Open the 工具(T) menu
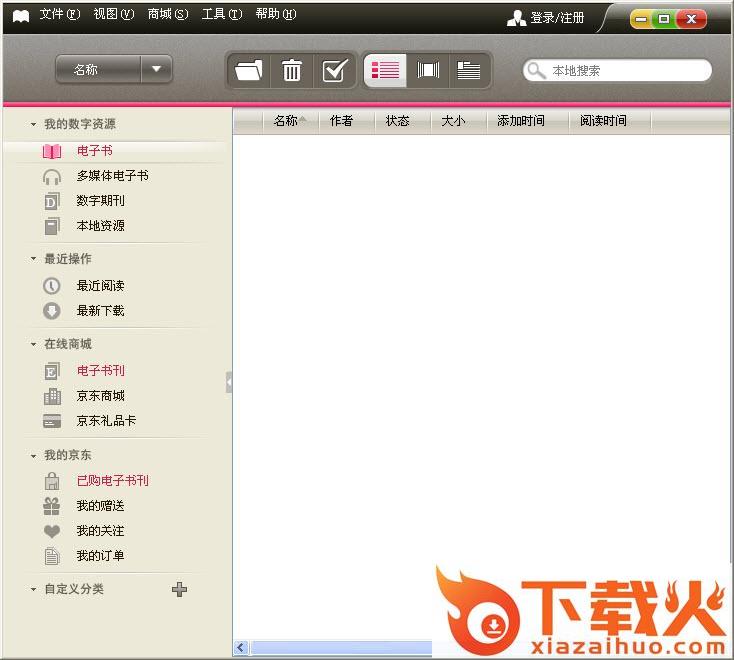734x660 pixels. pyautogui.click(x=222, y=15)
